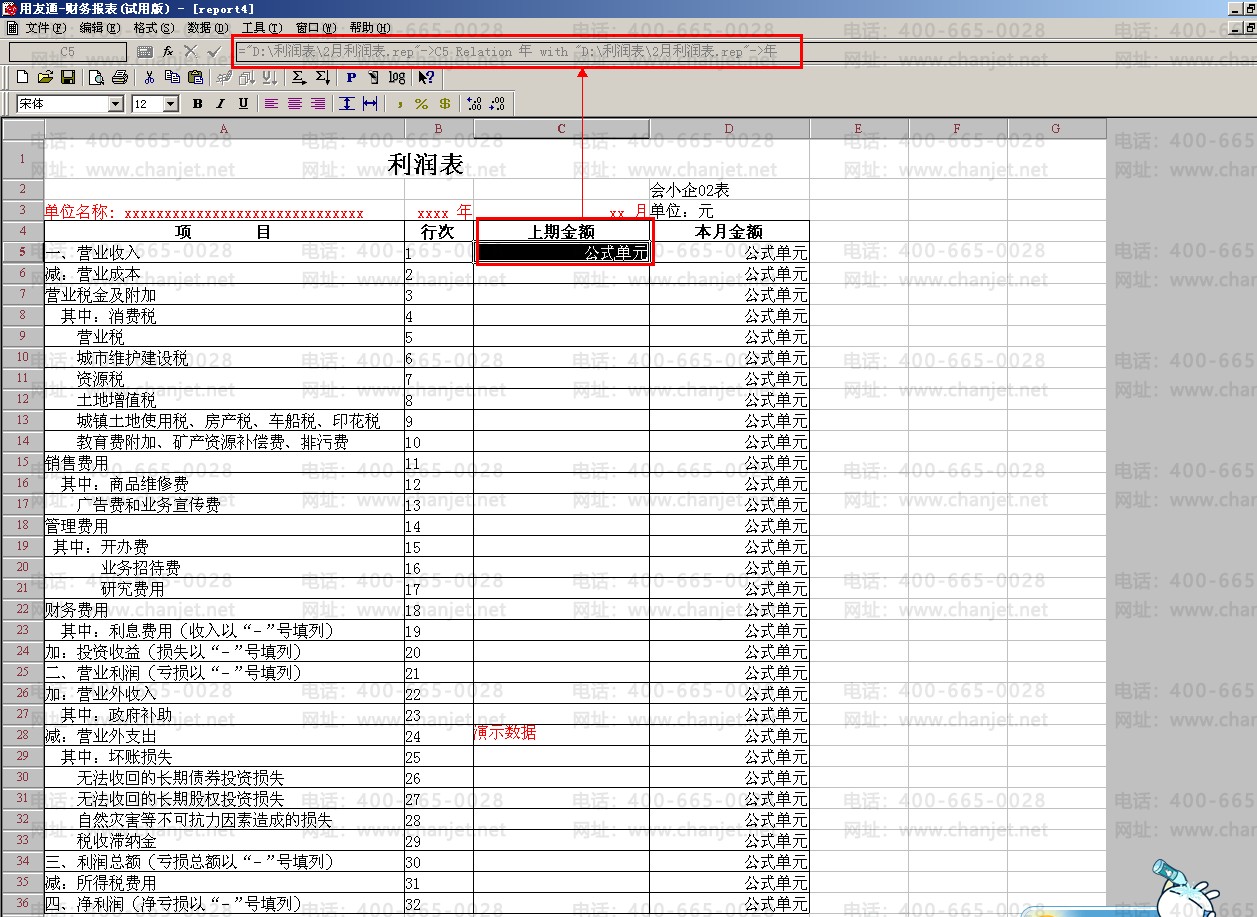The image size is (1257, 917).
Task: Select the 单位名称 cell in row 3
Action: pos(224,211)
